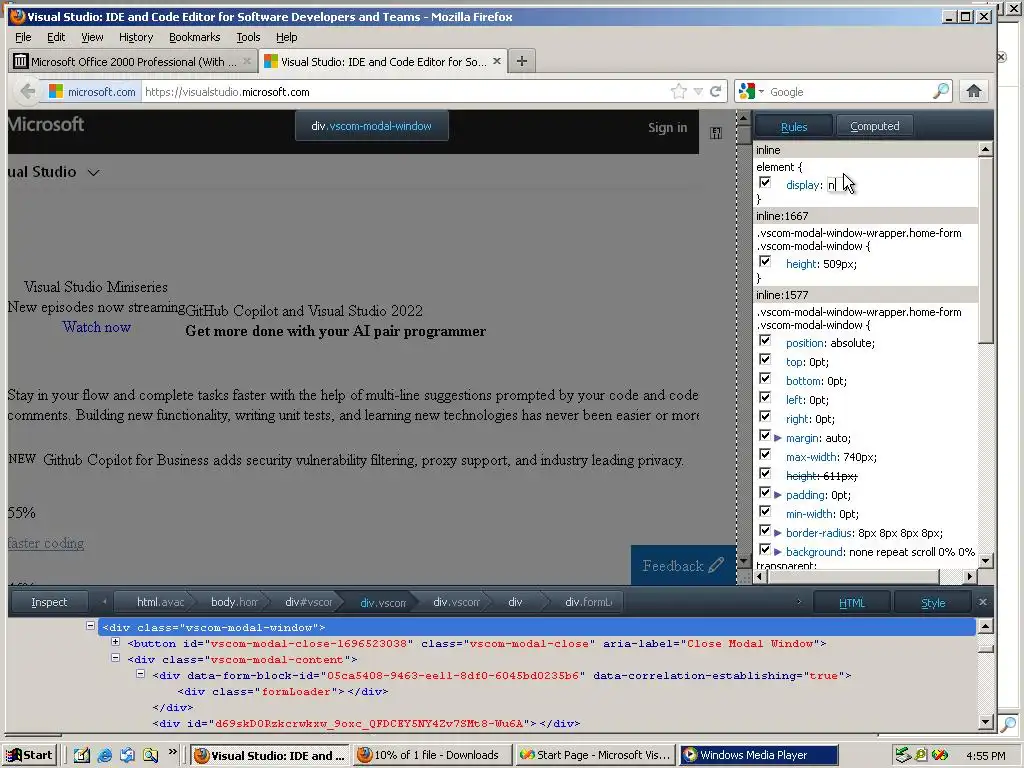Switch to Start Page Microsoft Visual taskbar item

pos(596,755)
